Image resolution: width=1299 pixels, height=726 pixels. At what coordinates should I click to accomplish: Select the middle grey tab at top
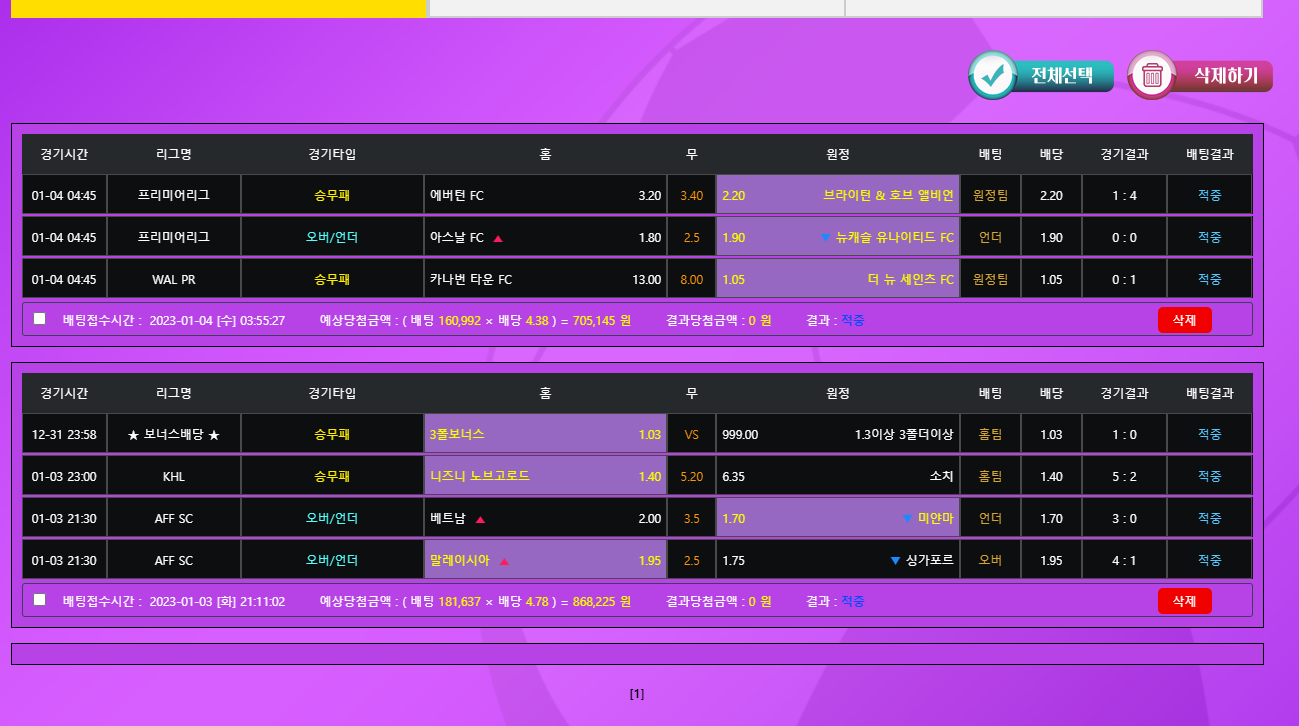[x=636, y=8]
